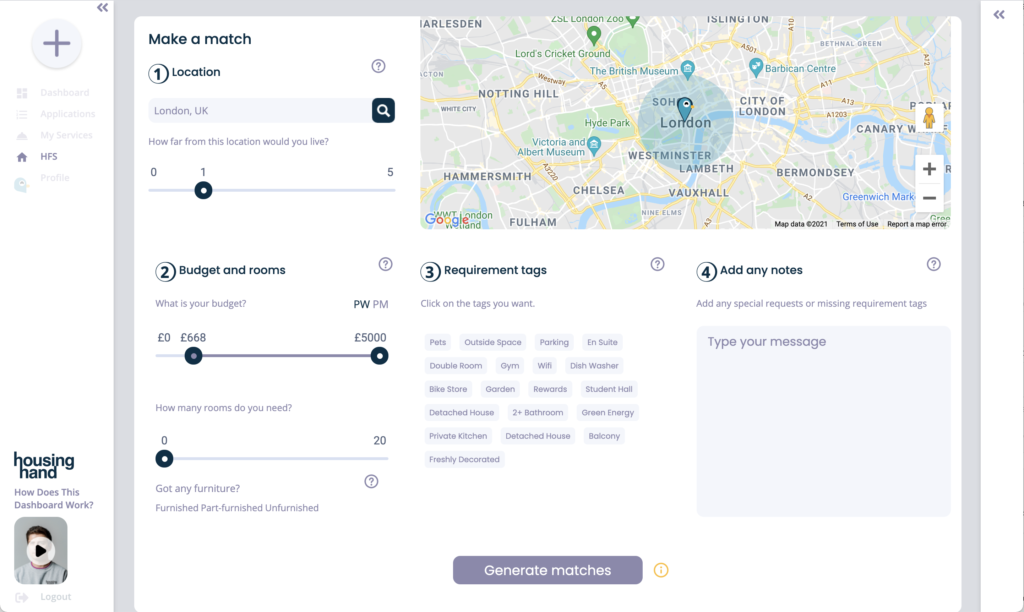Toggle the Student Hall tag
The image size is (1024, 612).
(609, 389)
